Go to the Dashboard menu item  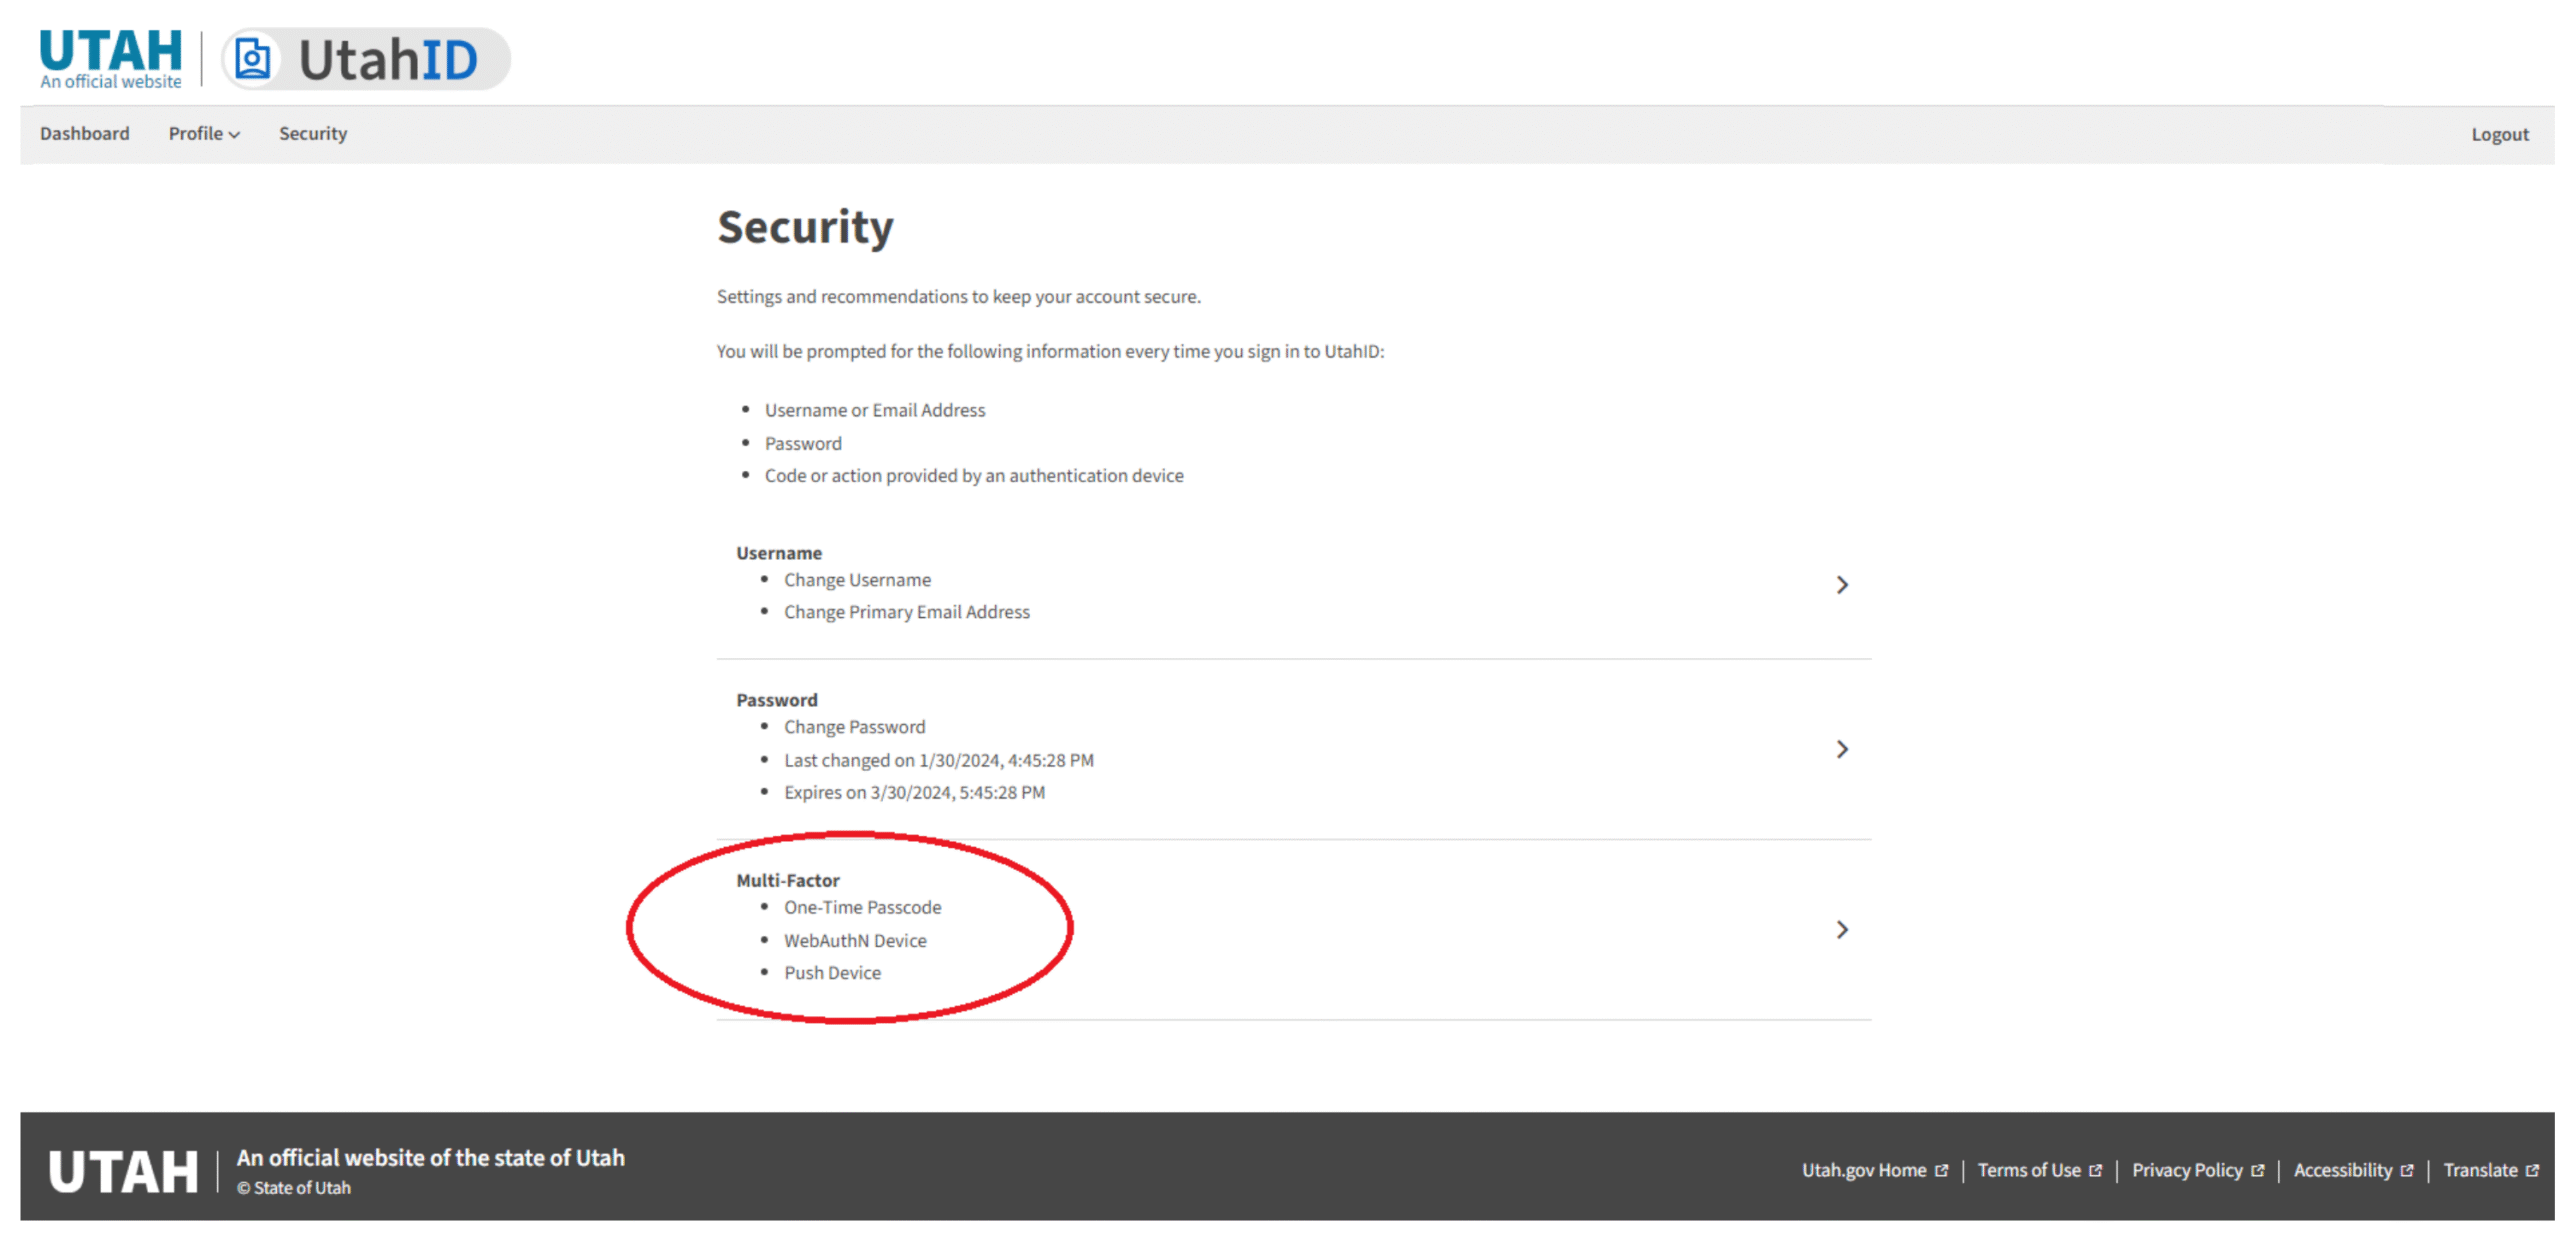coord(85,134)
